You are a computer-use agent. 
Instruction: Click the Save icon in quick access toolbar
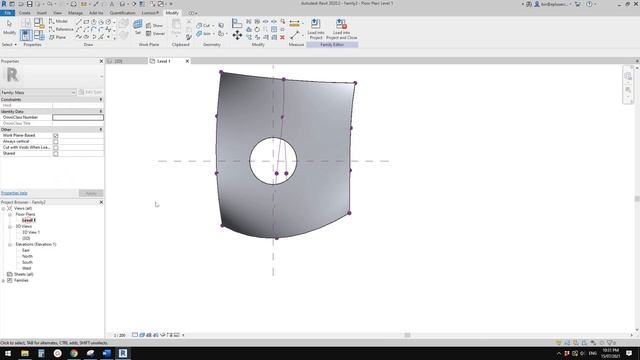click(29, 4)
